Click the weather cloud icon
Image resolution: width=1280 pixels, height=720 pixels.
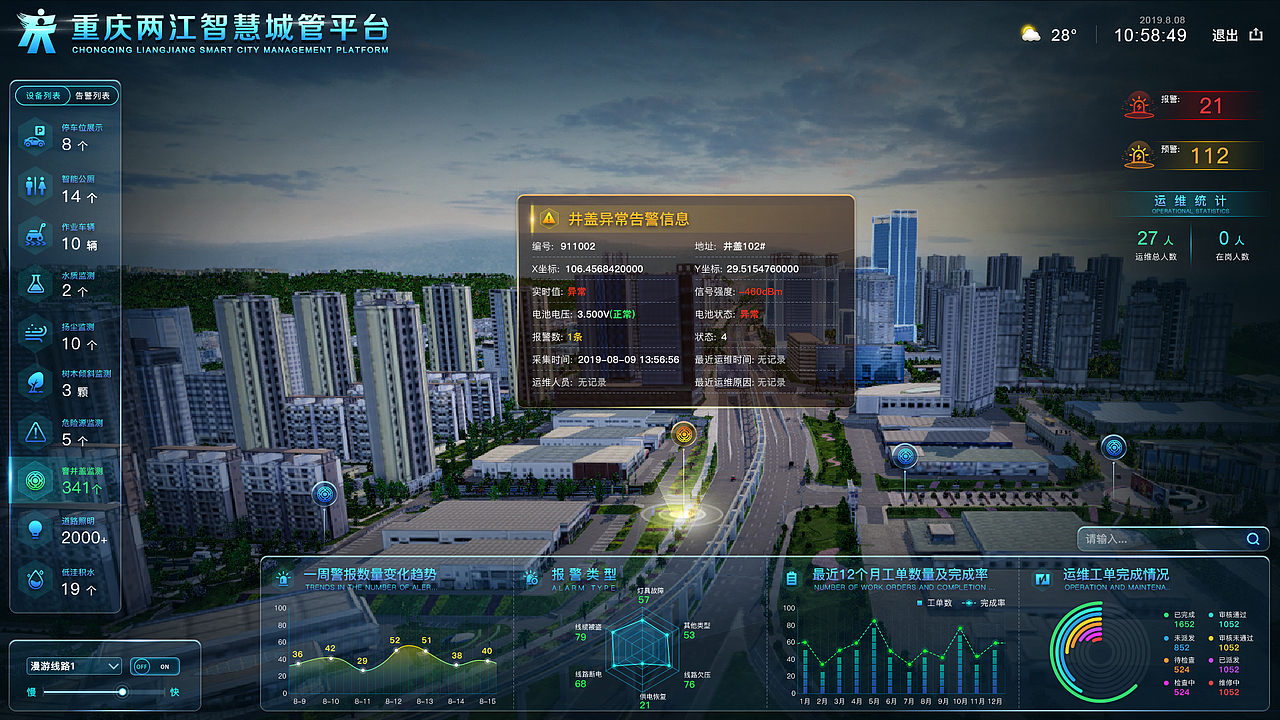[1031, 34]
